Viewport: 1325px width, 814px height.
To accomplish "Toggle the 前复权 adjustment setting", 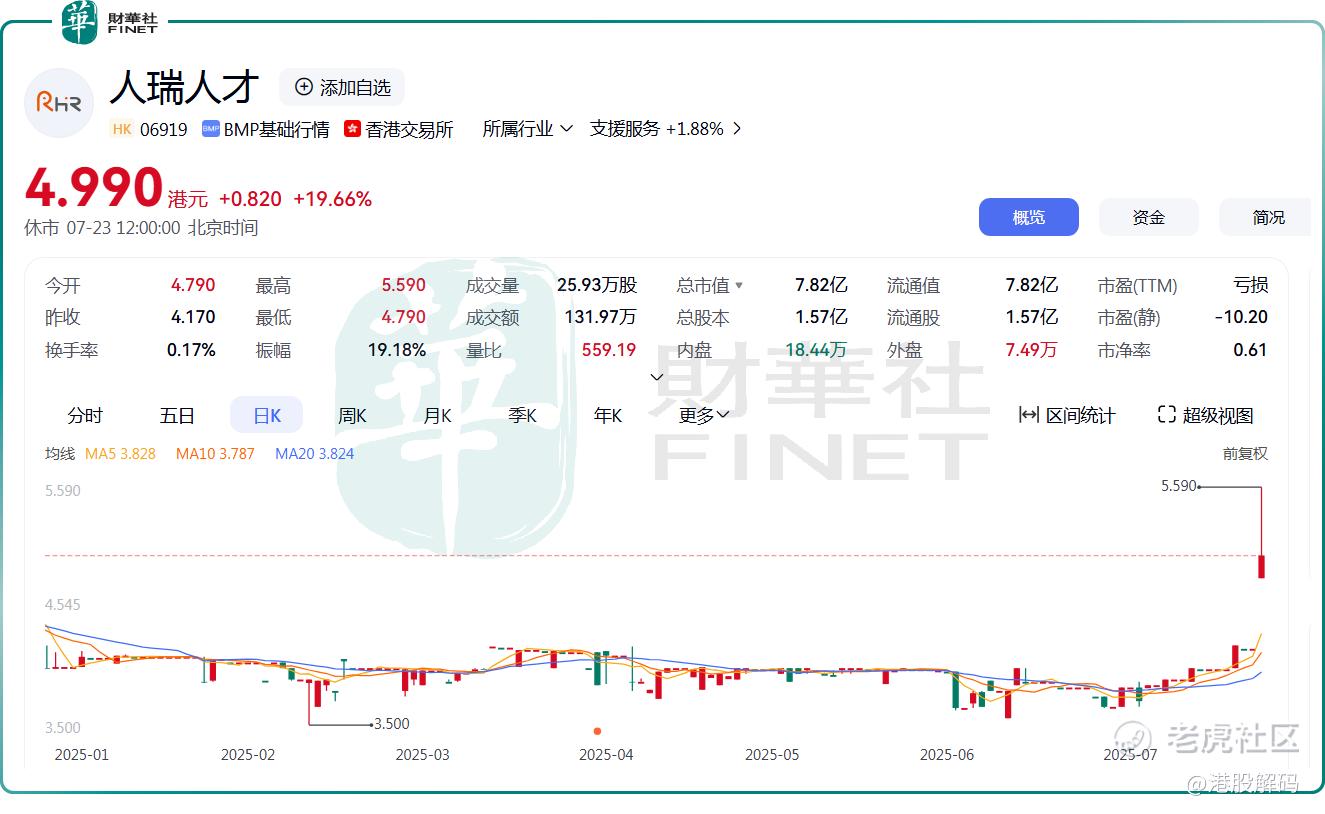I will pos(1245,454).
